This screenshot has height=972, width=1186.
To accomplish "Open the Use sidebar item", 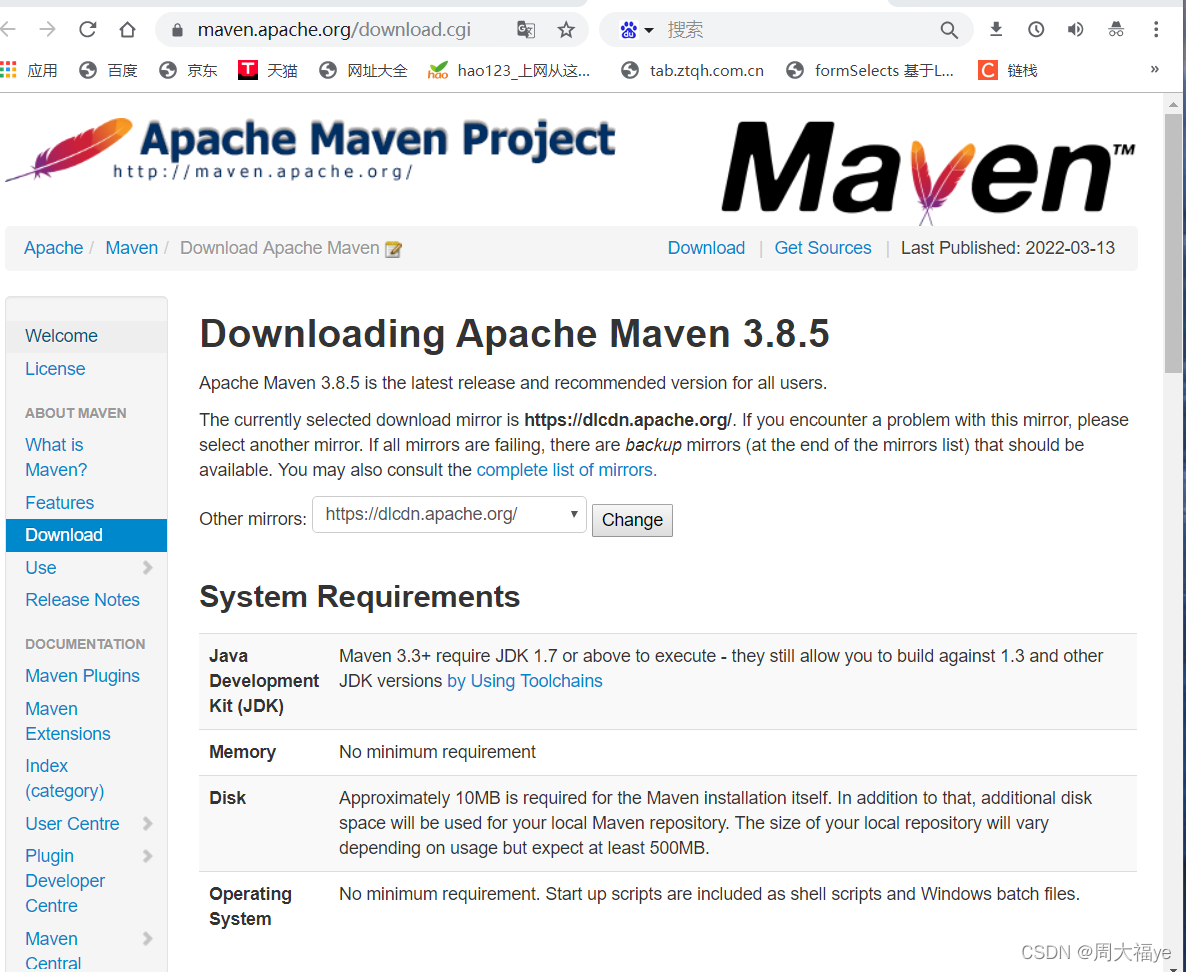I will (x=41, y=568).
